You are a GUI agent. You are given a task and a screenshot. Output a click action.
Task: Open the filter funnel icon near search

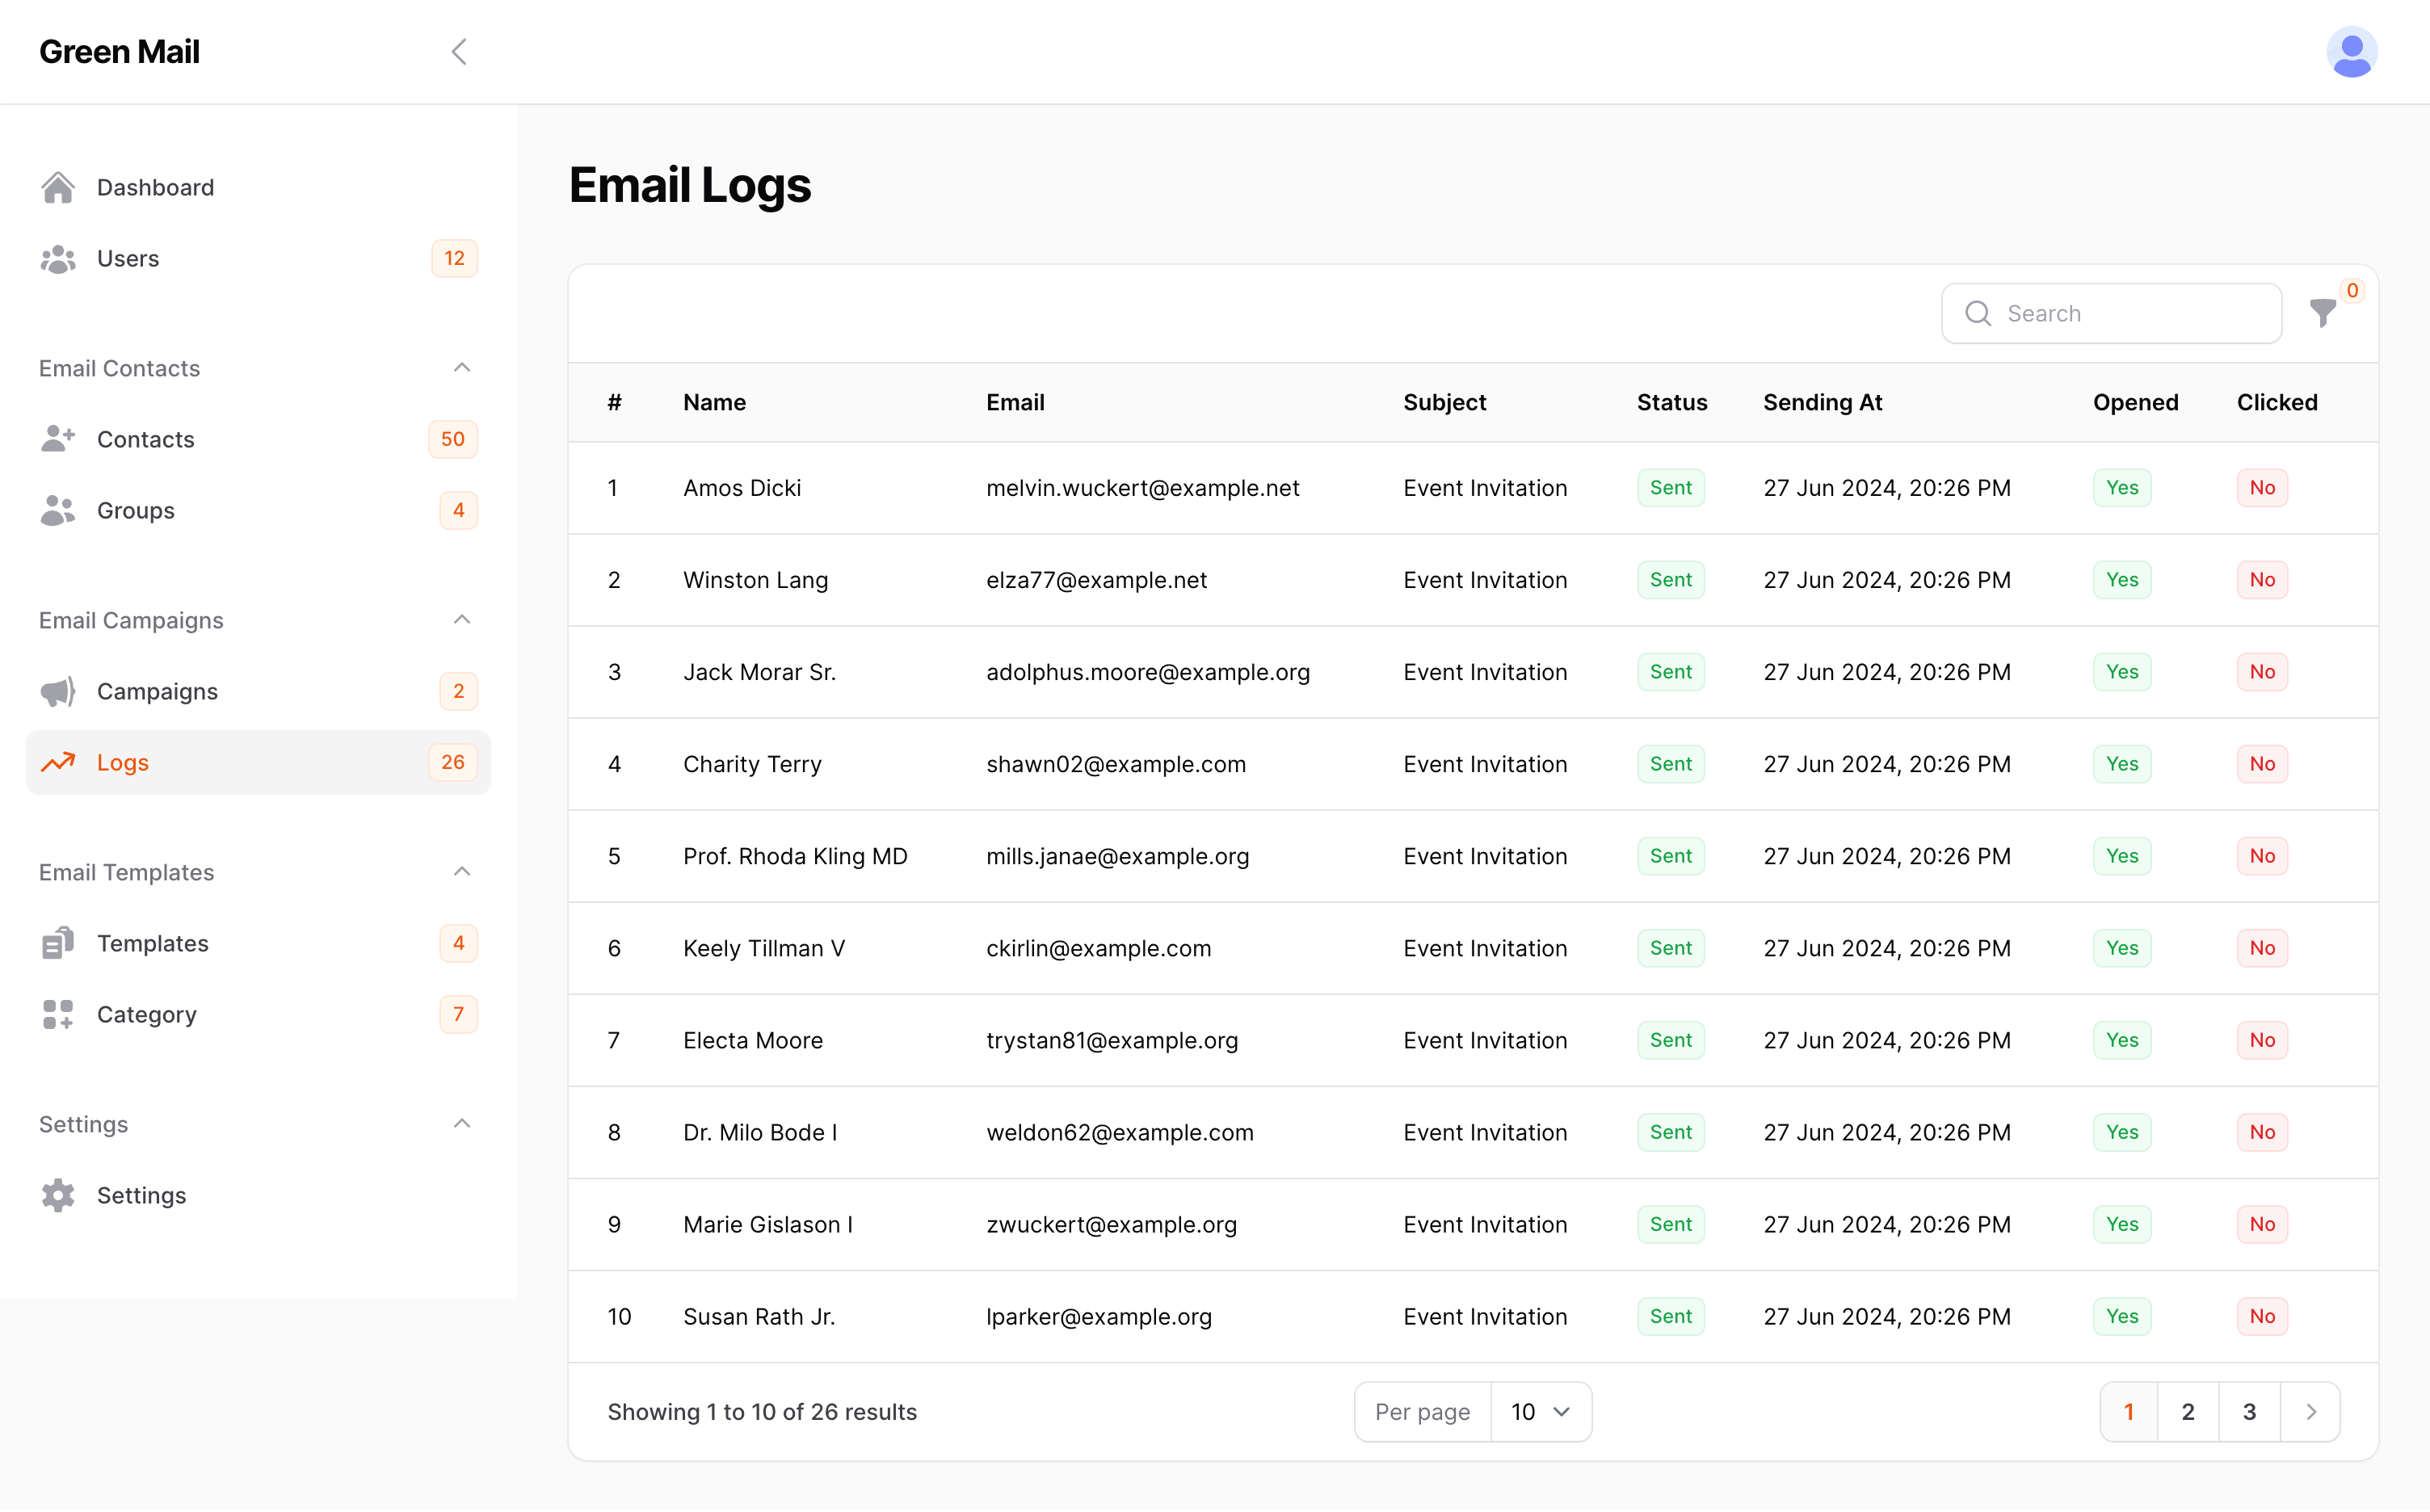[2322, 313]
